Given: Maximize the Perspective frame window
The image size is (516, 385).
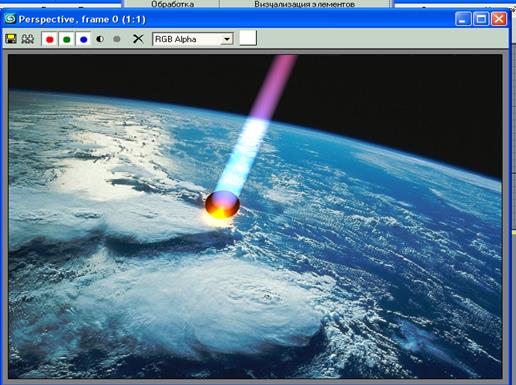Looking at the screenshot, I should pos(481,19).
